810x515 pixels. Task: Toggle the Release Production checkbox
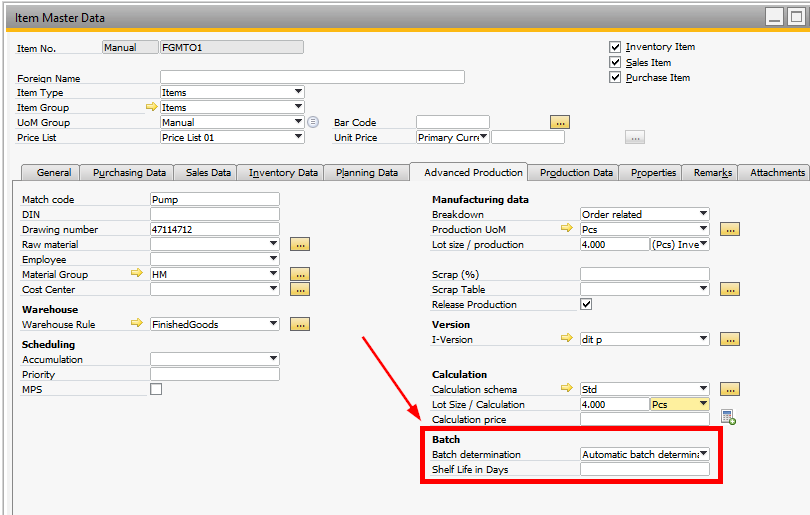(586, 304)
